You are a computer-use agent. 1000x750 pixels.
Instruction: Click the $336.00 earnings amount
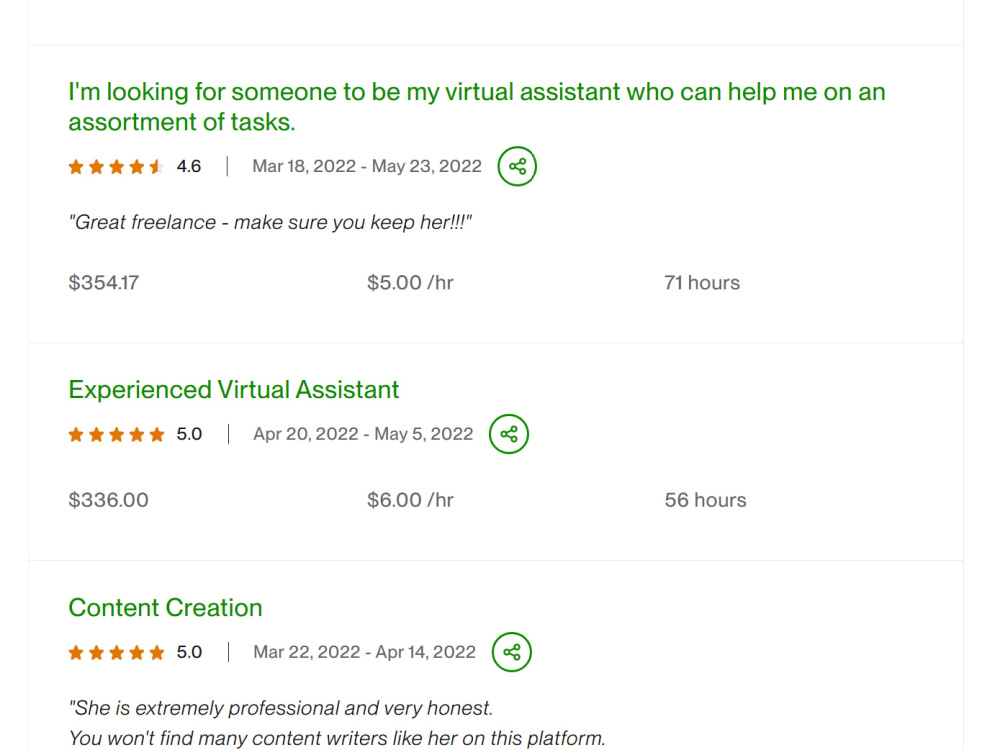click(x=108, y=500)
